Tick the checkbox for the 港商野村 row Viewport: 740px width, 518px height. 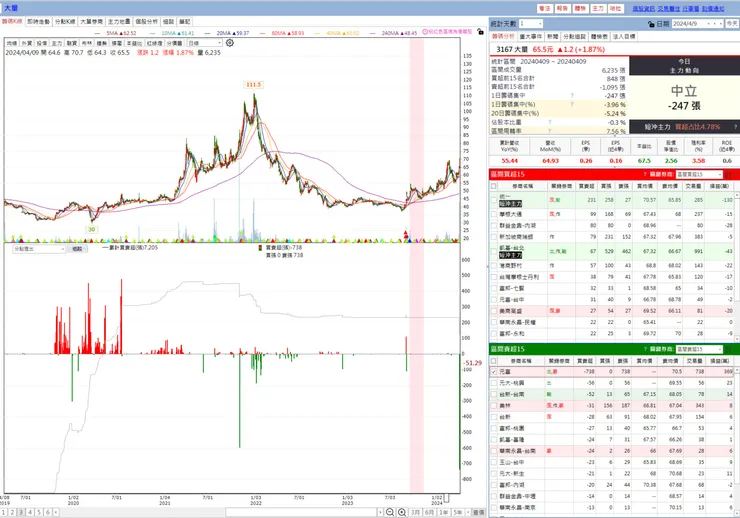tap(494, 266)
